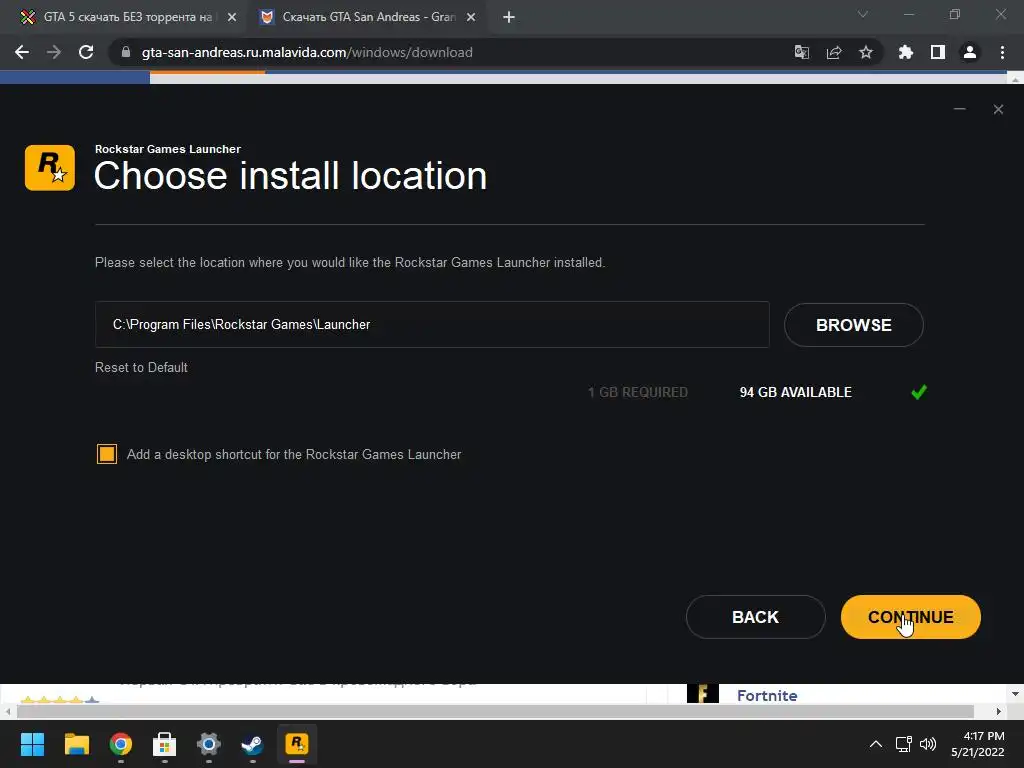This screenshot has width=1024, height=768.
Task: Click scroll down arrow of page scrollbar
Action: point(1015,694)
